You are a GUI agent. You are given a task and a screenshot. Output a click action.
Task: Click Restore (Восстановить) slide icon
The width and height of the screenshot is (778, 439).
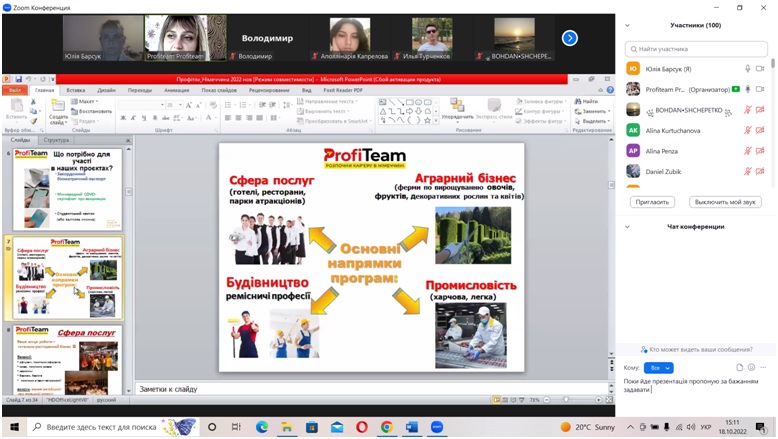(91, 111)
